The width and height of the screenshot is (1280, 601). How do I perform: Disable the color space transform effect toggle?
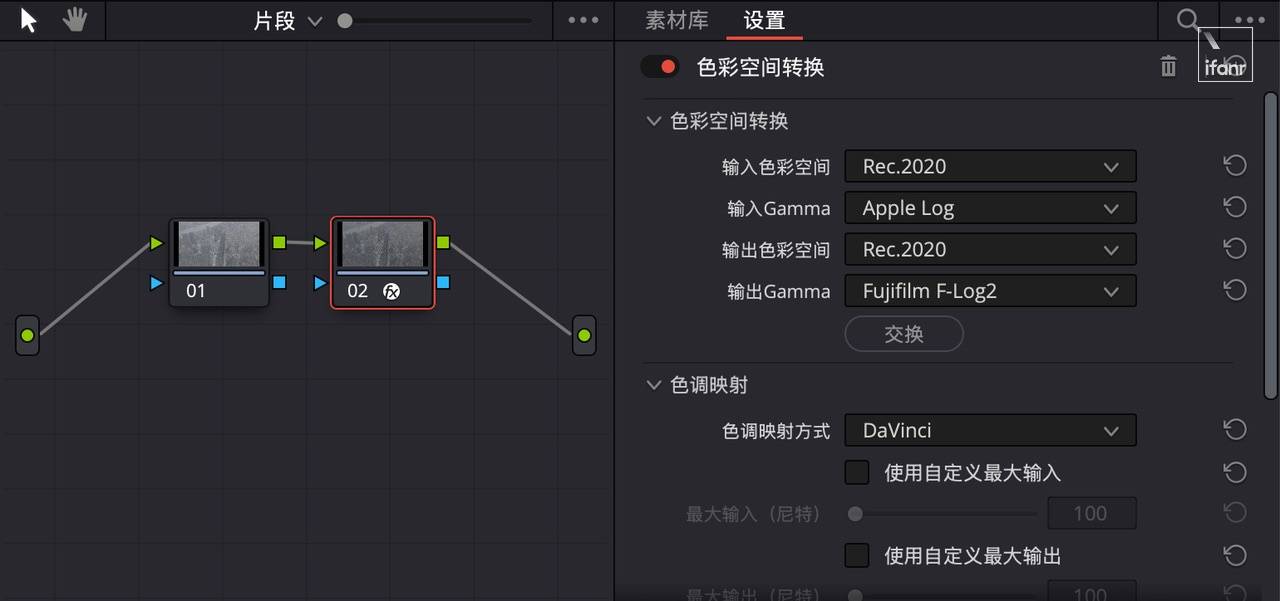click(x=660, y=67)
